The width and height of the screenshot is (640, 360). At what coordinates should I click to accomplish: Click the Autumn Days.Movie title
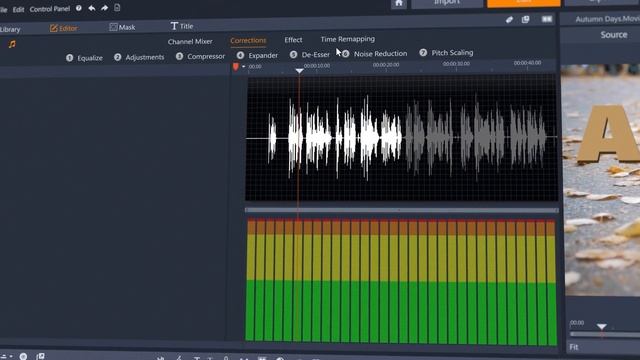607,19
